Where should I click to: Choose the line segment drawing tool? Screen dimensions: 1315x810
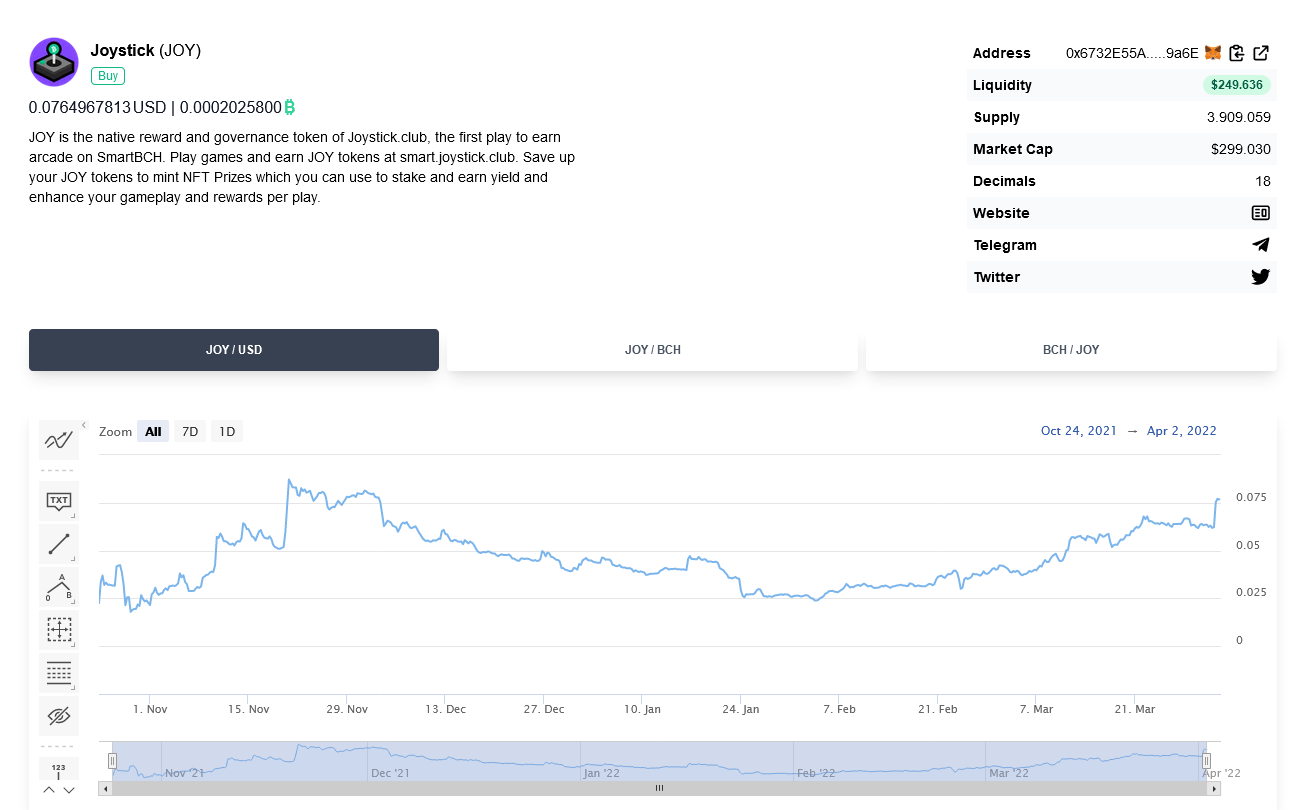pos(59,544)
